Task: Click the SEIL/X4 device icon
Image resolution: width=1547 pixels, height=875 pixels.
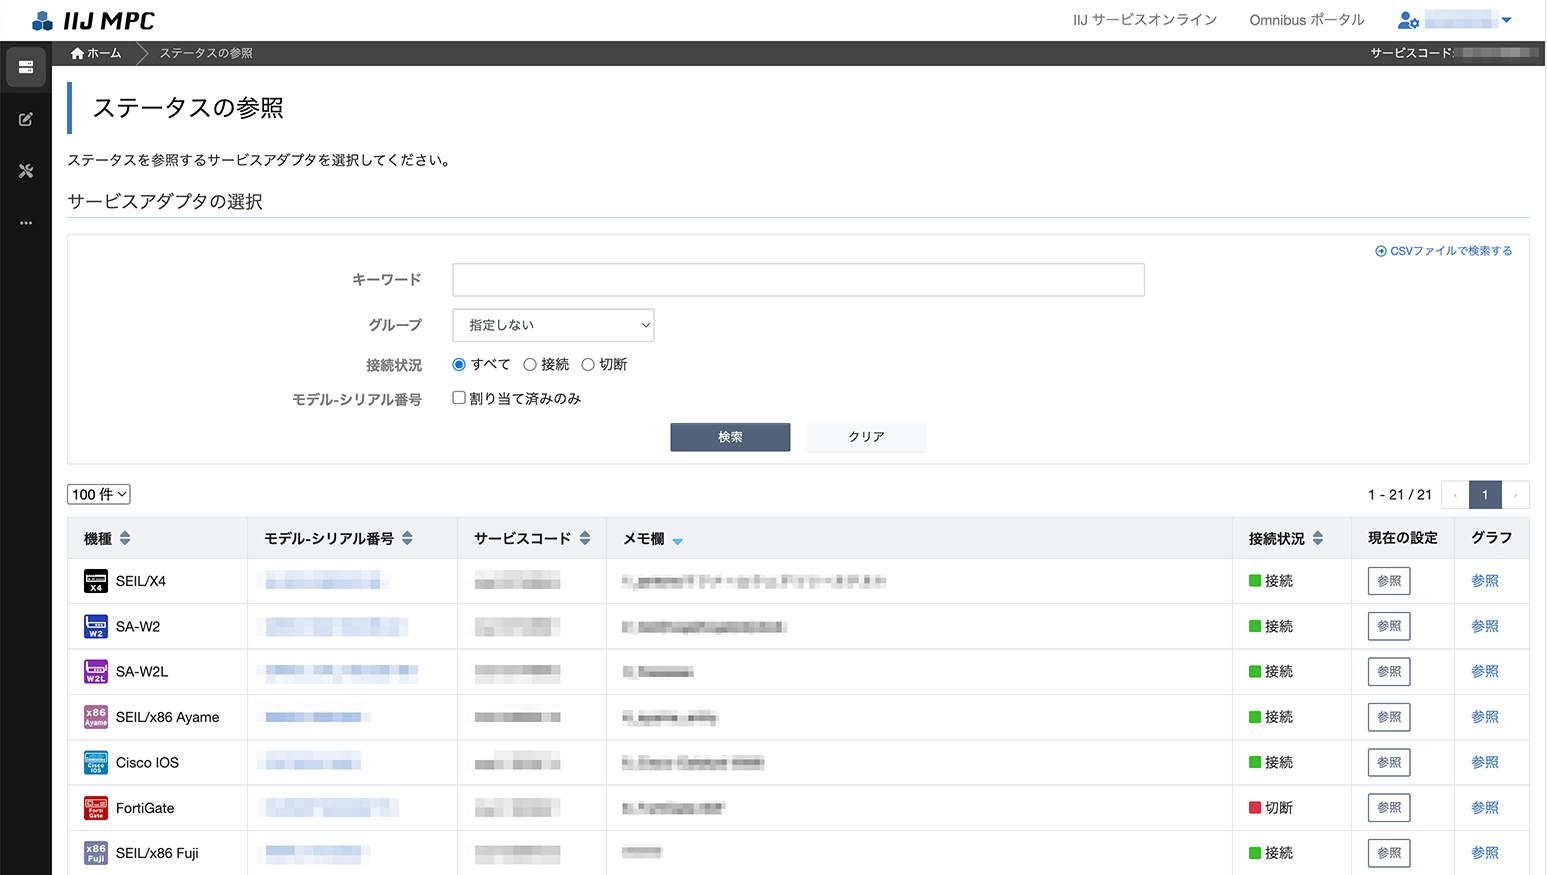Action: (x=96, y=581)
